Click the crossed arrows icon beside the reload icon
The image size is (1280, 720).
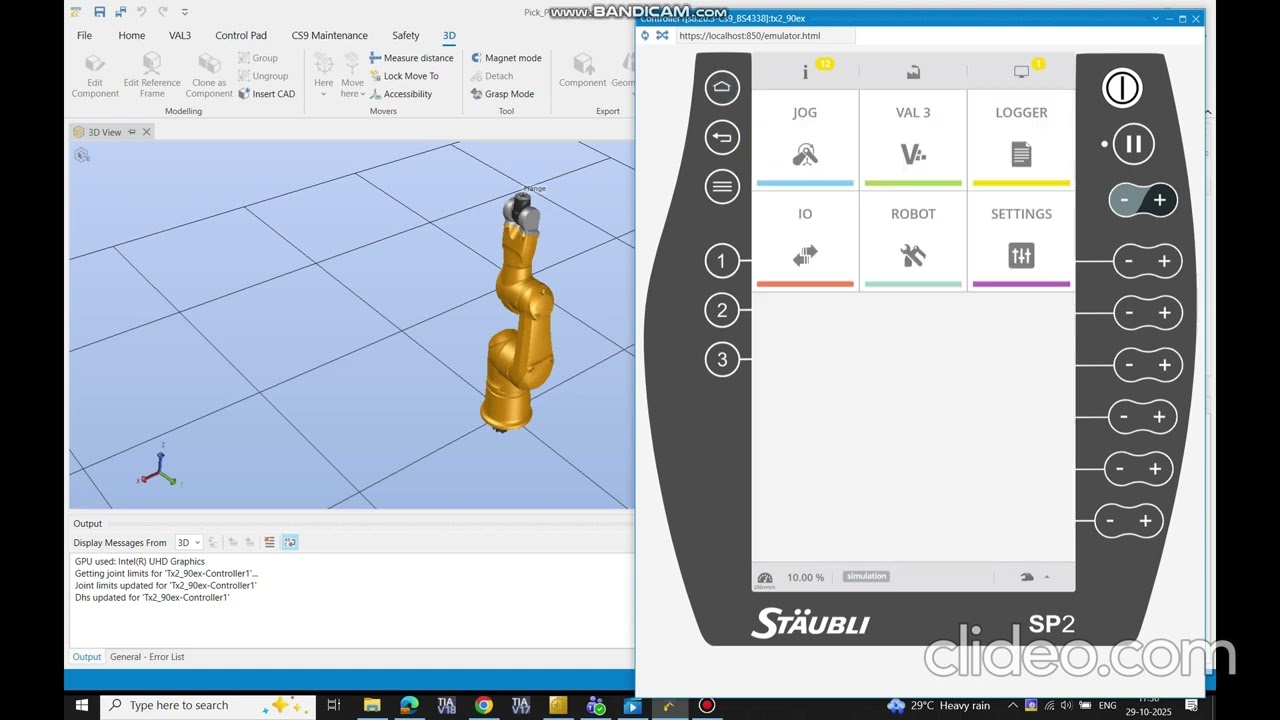tap(662, 36)
